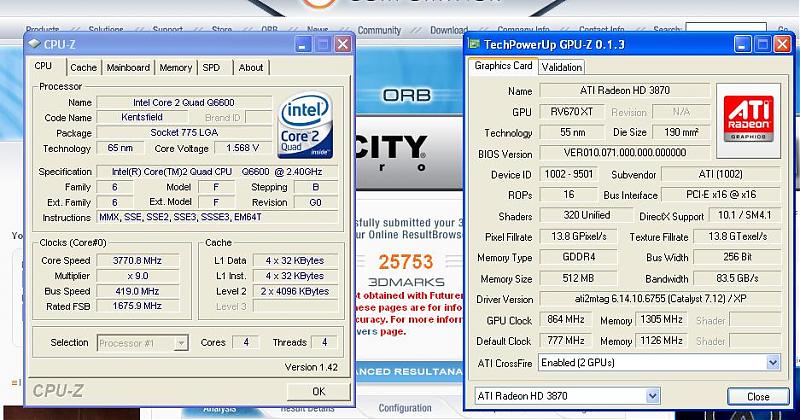The width and height of the screenshot is (800, 420).
Task: Click the Core Speed value 3770.8 MHz
Action: tap(137, 261)
